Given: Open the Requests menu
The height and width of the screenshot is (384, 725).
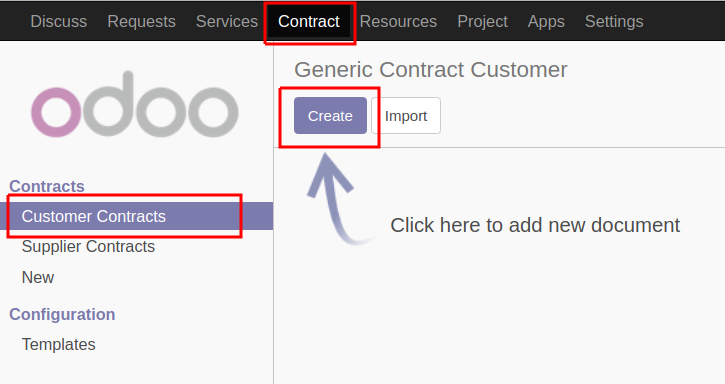Looking at the screenshot, I should pos(141,21).
